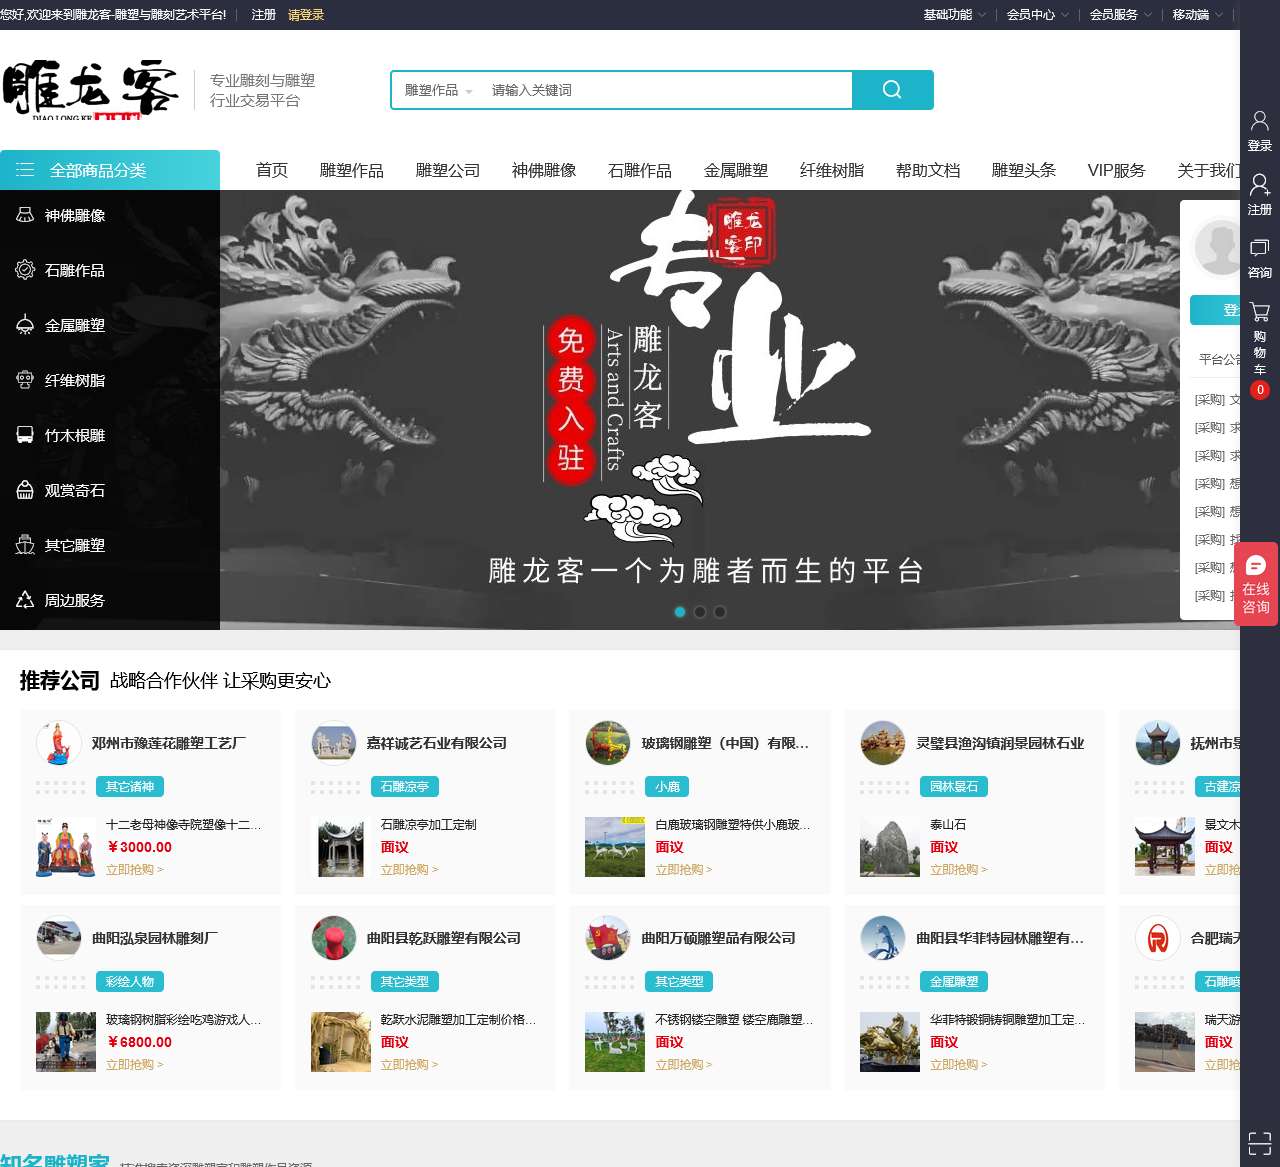The width and height of the screenshot is (1280, 1167).
Task: Expand the 会员服务 top menu
Action: pyautogui.click(x=1120, y=15)
